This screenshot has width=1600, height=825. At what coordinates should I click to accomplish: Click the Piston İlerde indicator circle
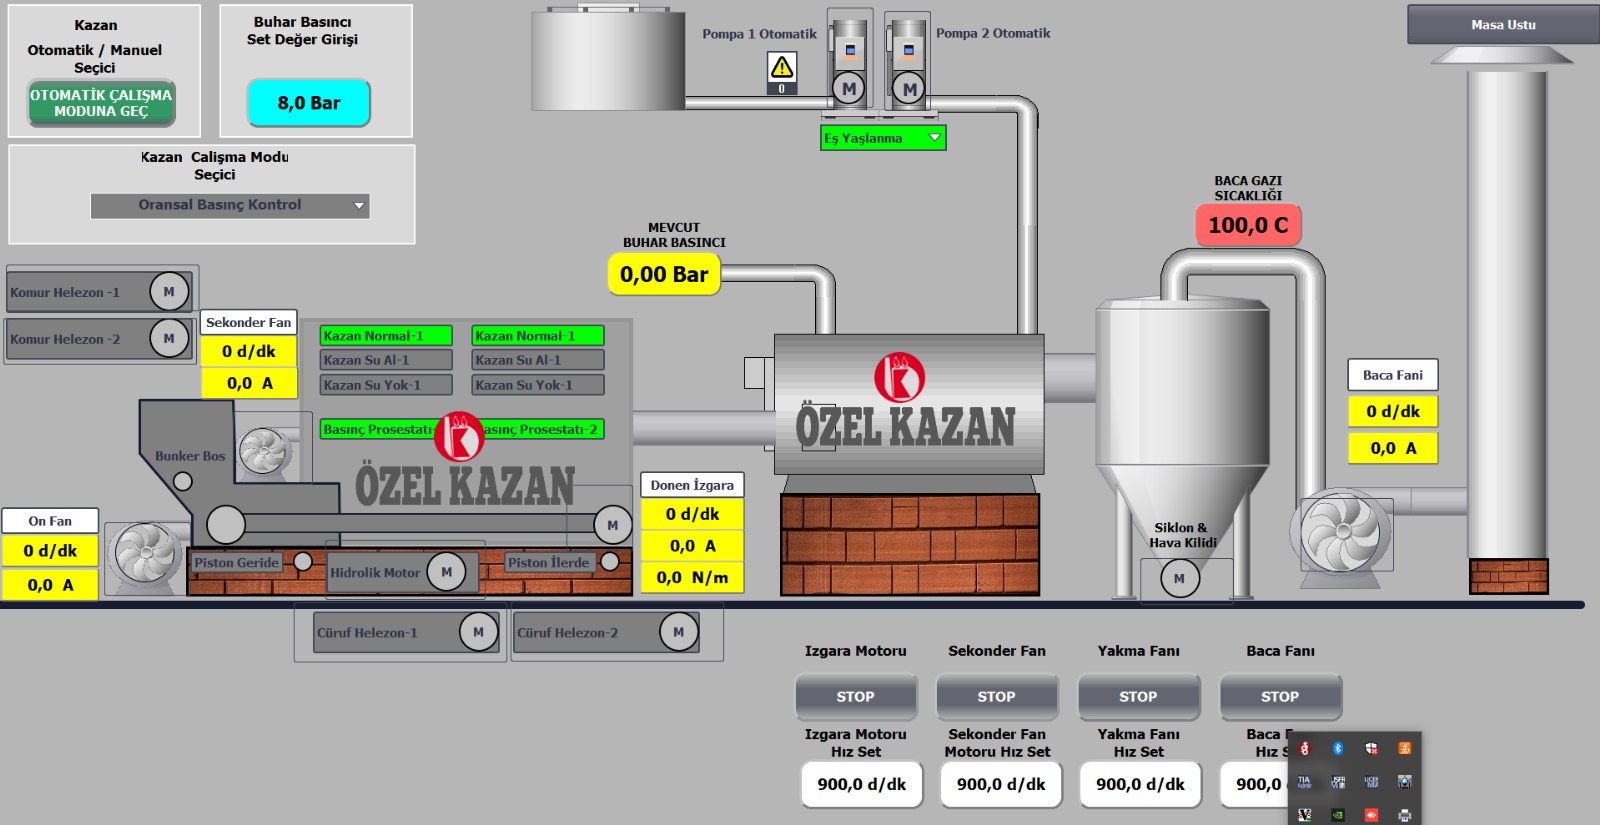click(x=610, y=562)
